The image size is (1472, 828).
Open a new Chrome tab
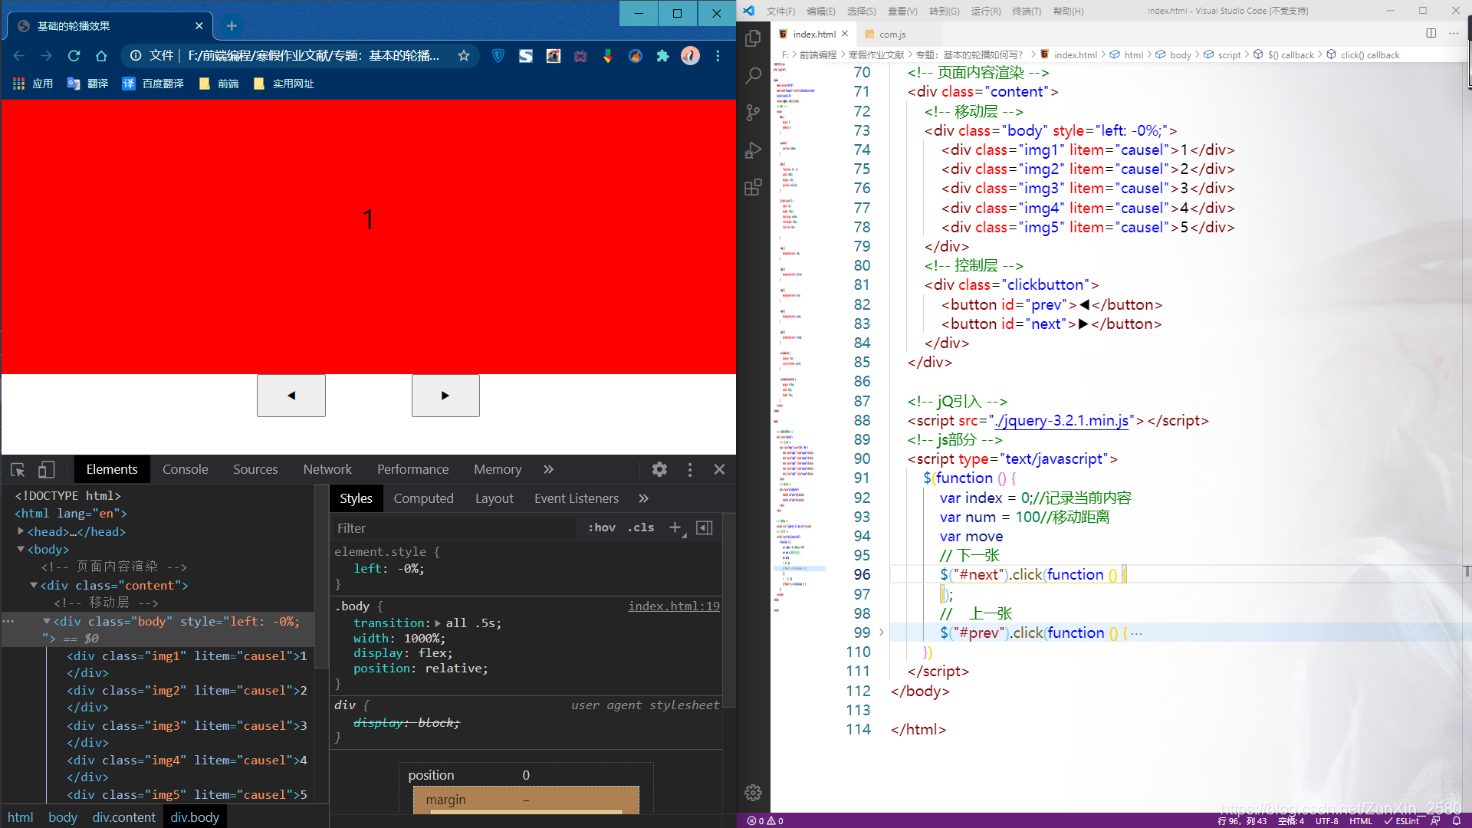(231, 26)
